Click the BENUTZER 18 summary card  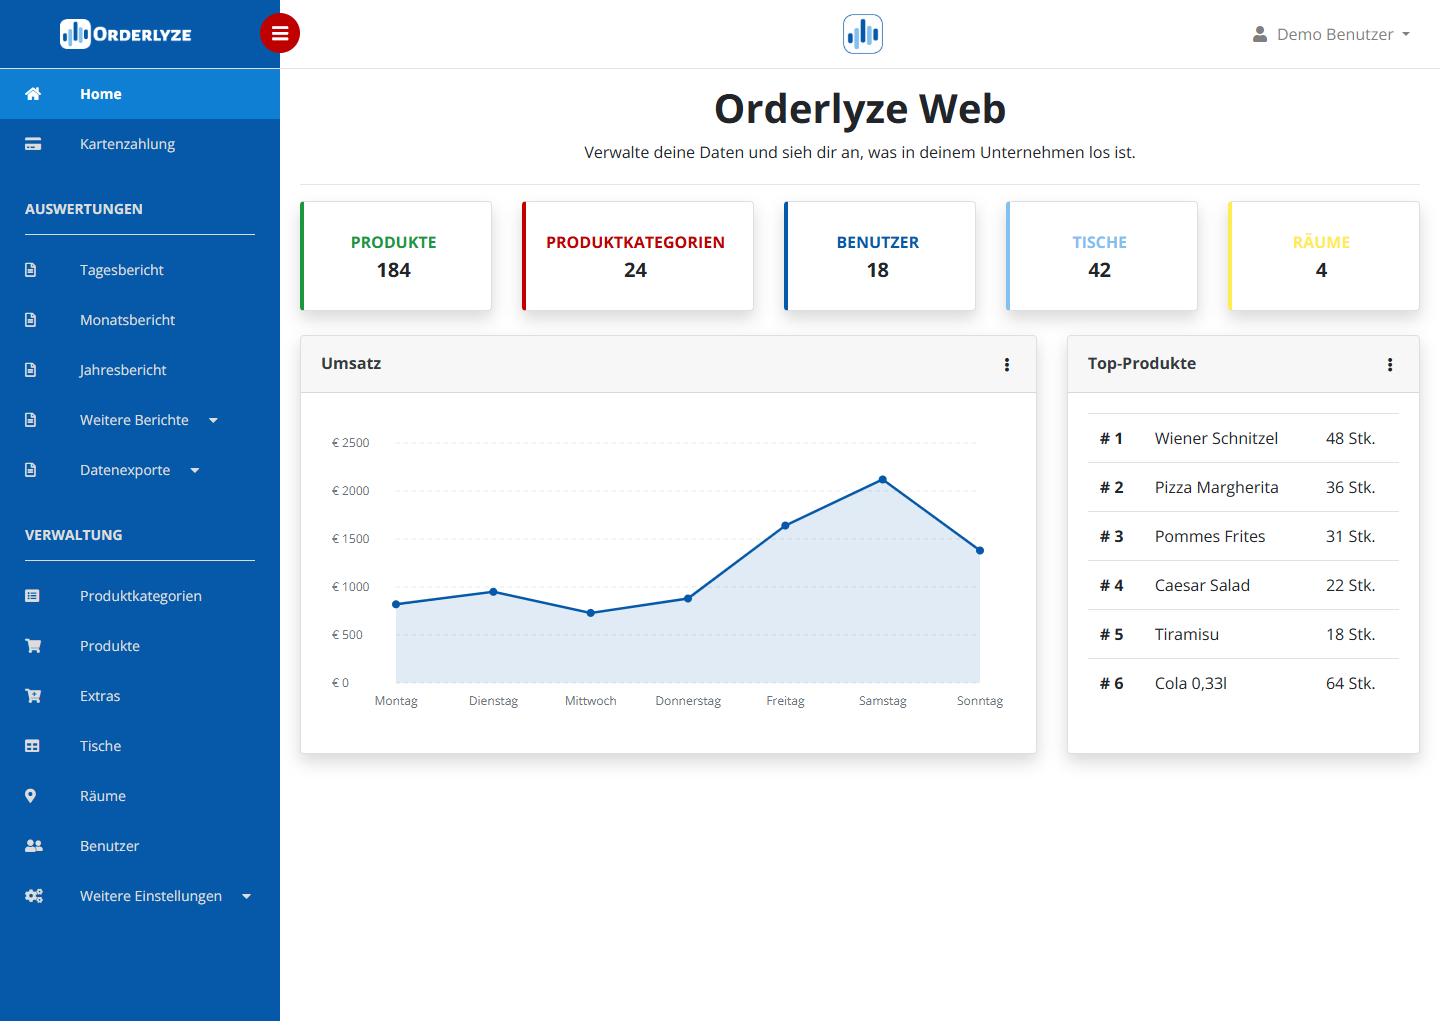[x=880, y=256]
